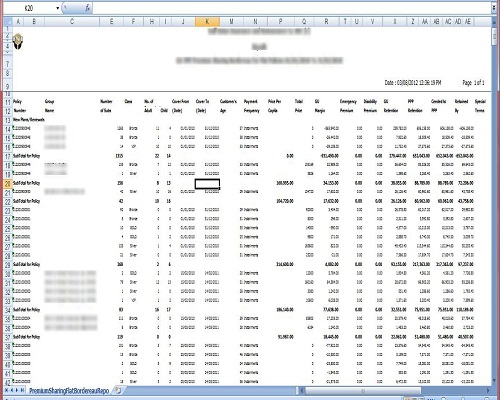
Task: Click the Name Box showing K20
Action: pos(29,8)
